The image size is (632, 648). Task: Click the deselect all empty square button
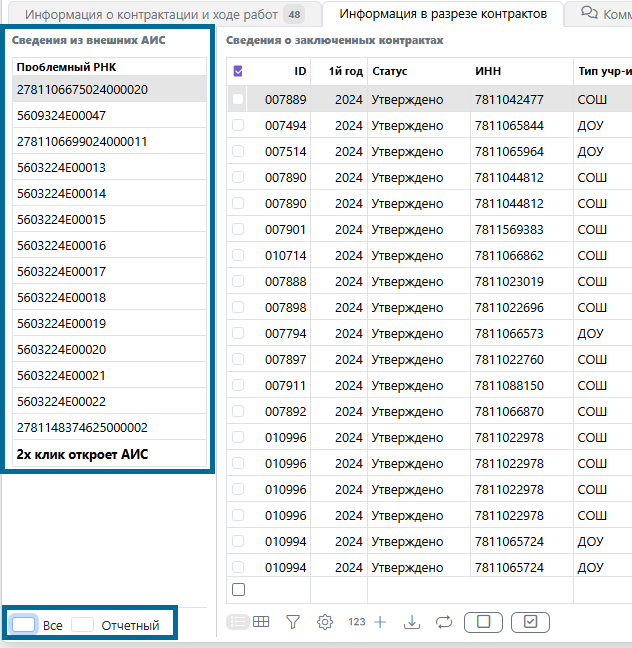[x=484, y=622]
